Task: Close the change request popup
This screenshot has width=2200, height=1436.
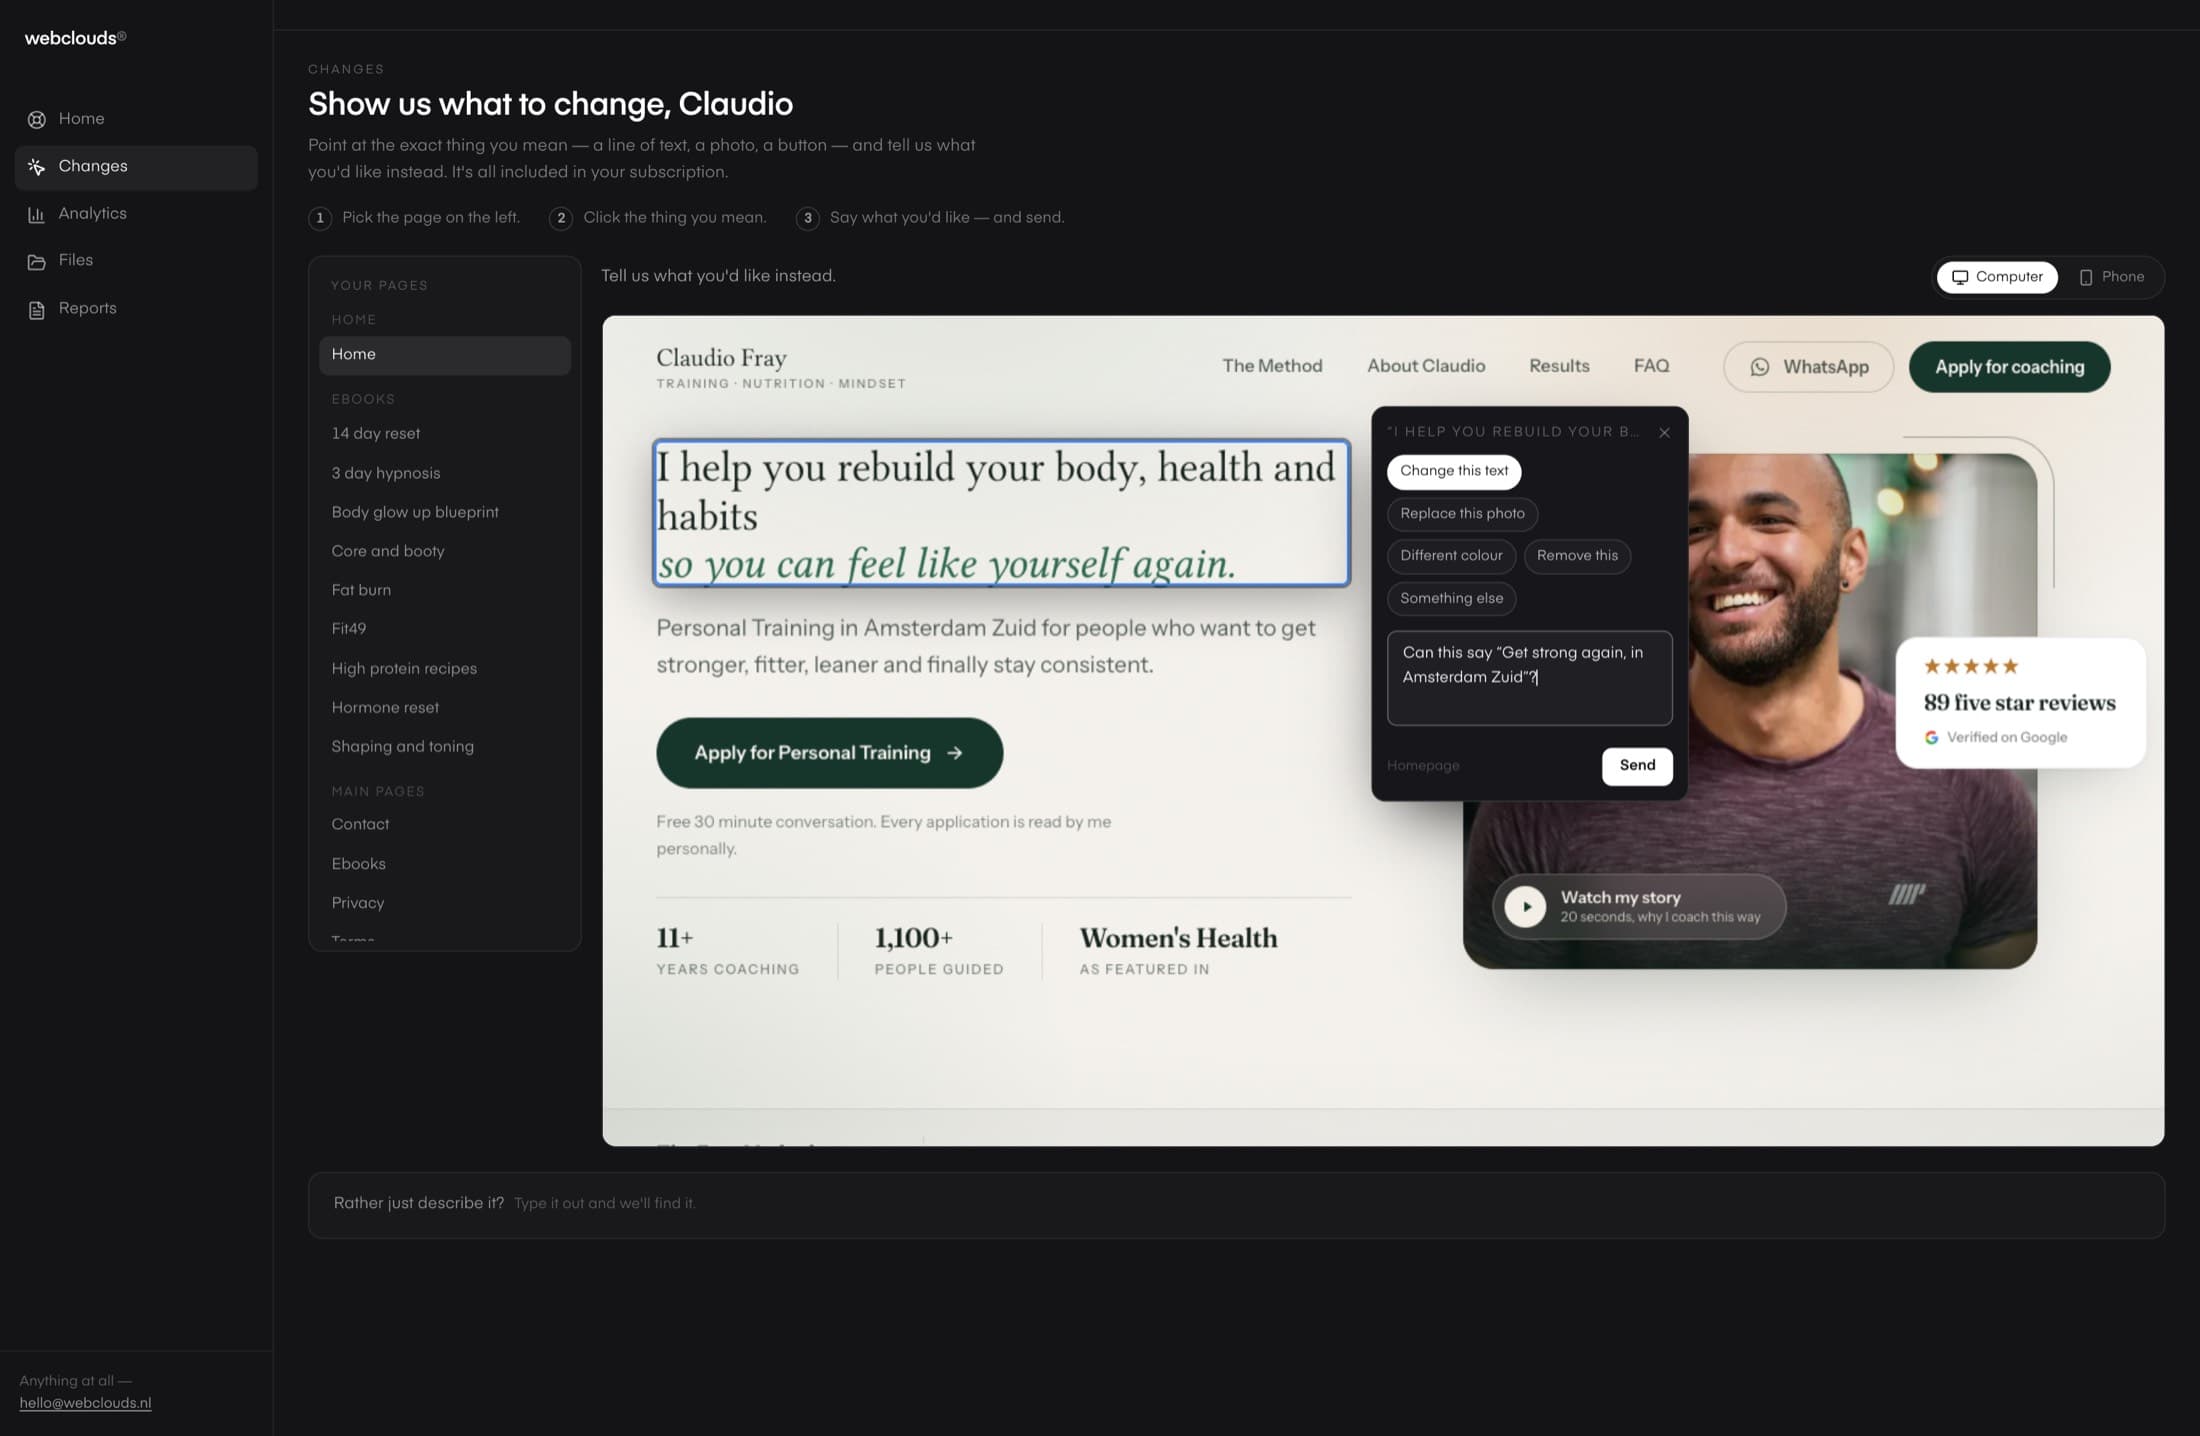Action: tap(1664, 433)
